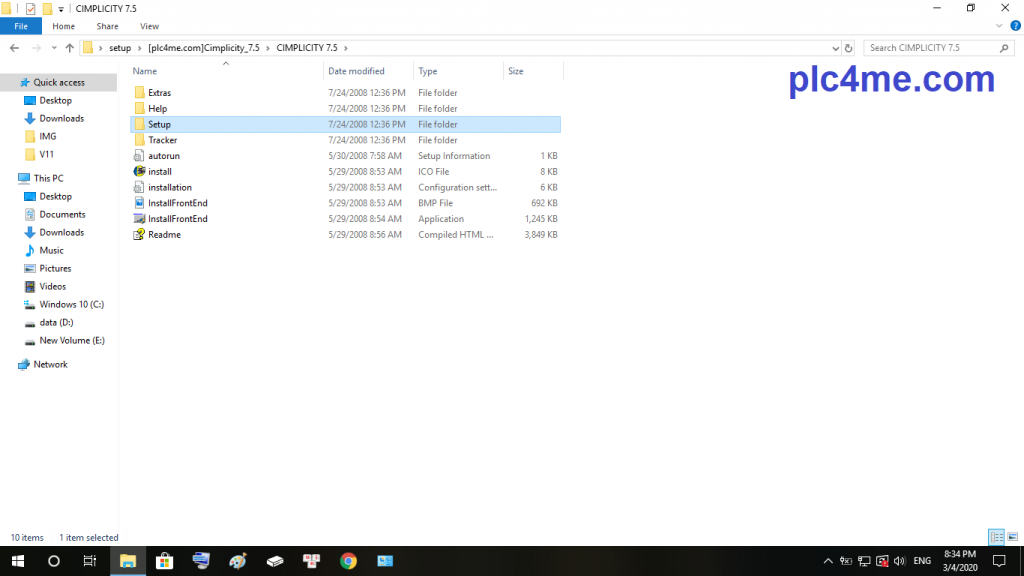Click the Refresh button beside the address bar

849,48
